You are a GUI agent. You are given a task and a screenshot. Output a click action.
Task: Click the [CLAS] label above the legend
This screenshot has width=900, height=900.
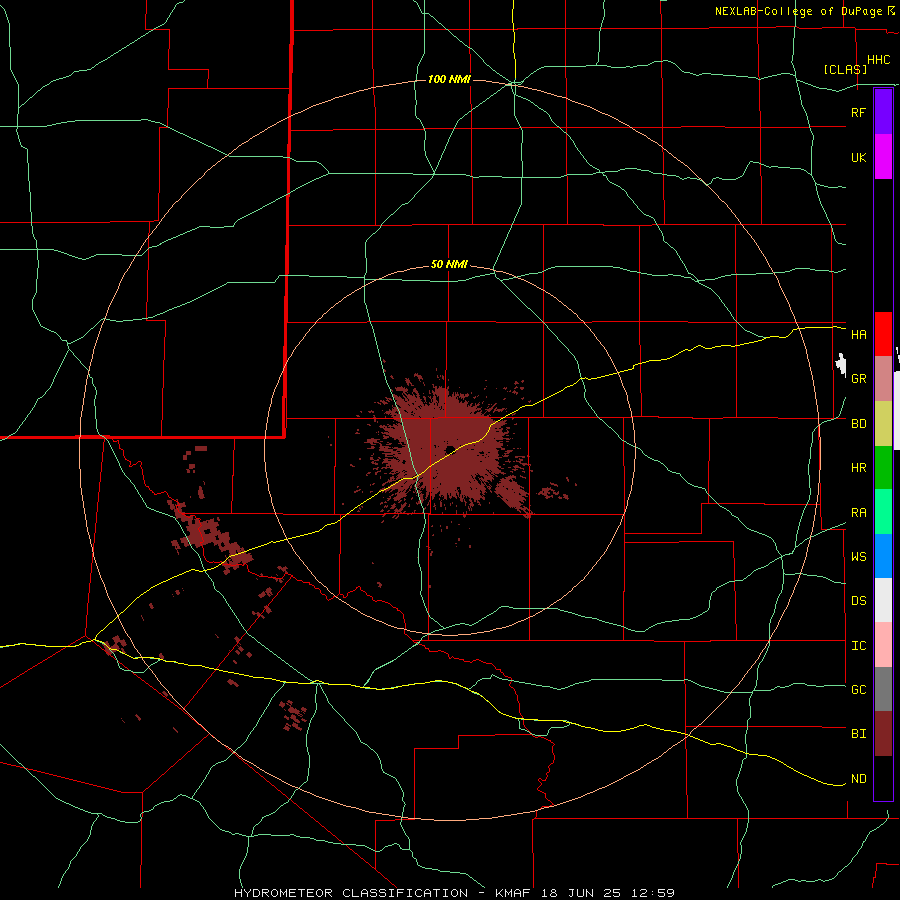(845, 69)
